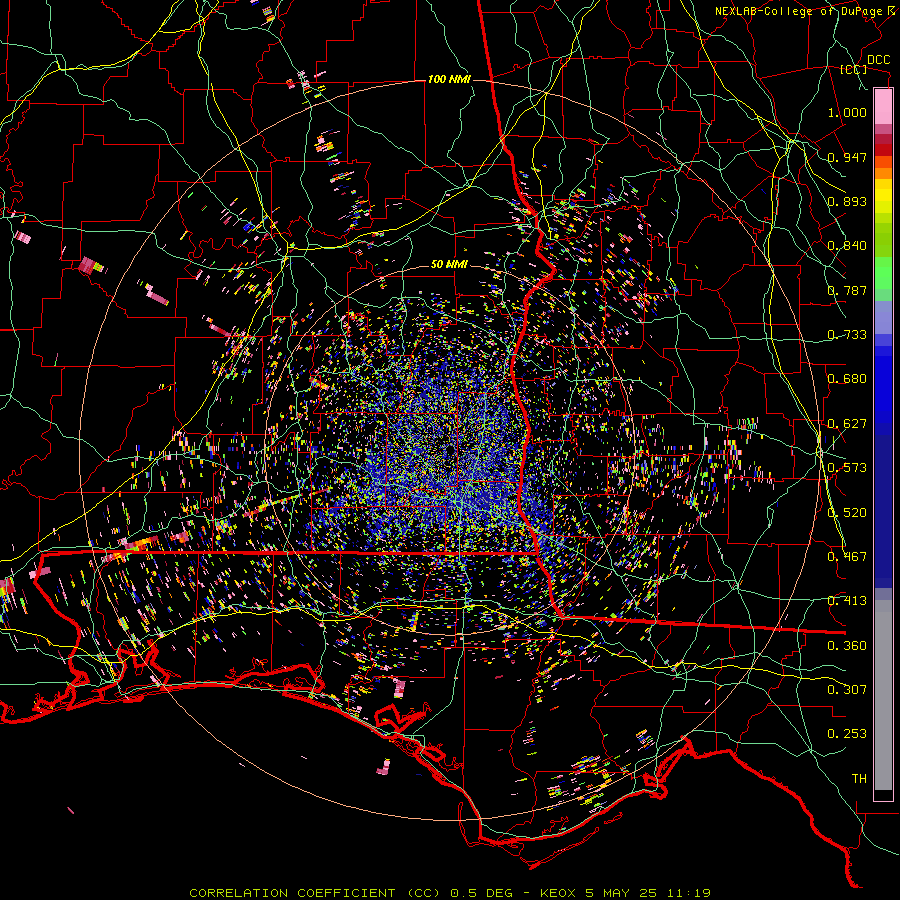Click the 0.733 scale value
Screen dimensions: 900x900
pos(847,335)
